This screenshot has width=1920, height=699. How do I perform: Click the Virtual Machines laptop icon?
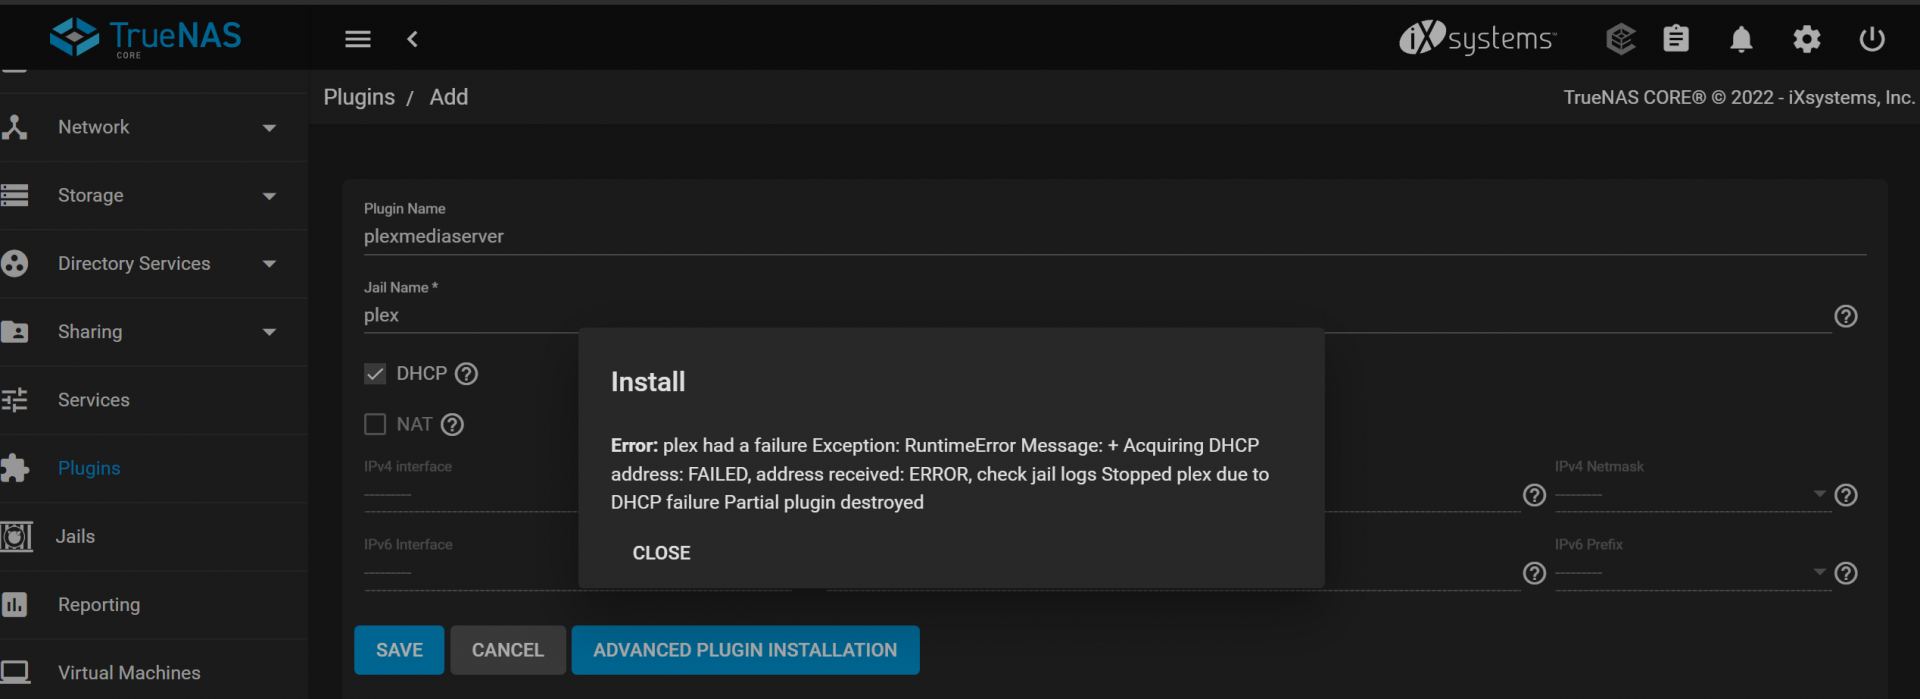(x=14, y=672)
